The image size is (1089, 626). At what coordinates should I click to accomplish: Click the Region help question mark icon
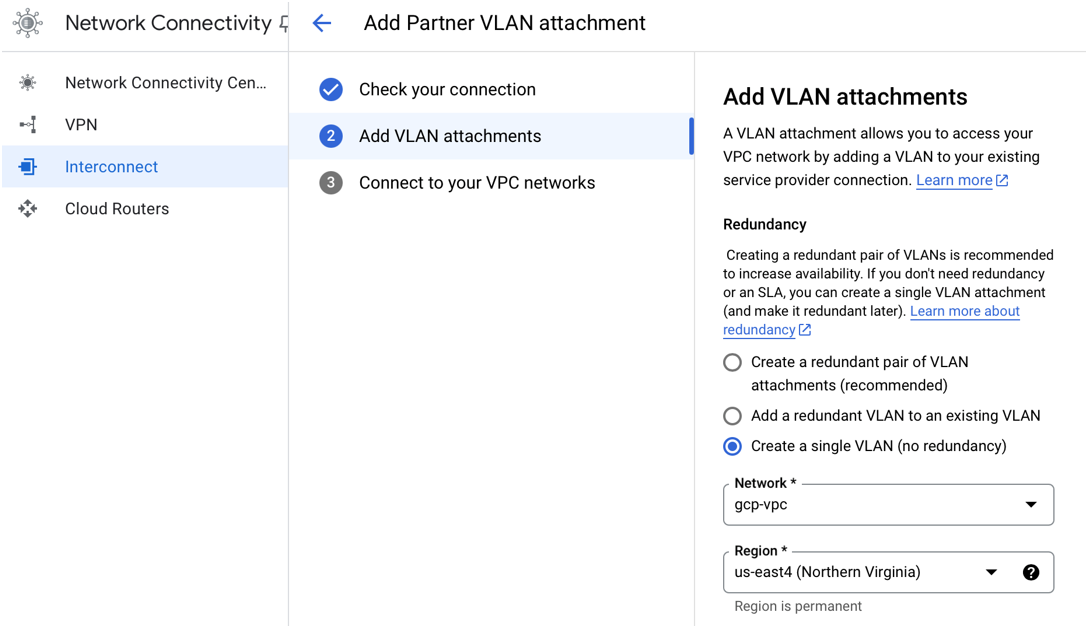coord(1031,573)
